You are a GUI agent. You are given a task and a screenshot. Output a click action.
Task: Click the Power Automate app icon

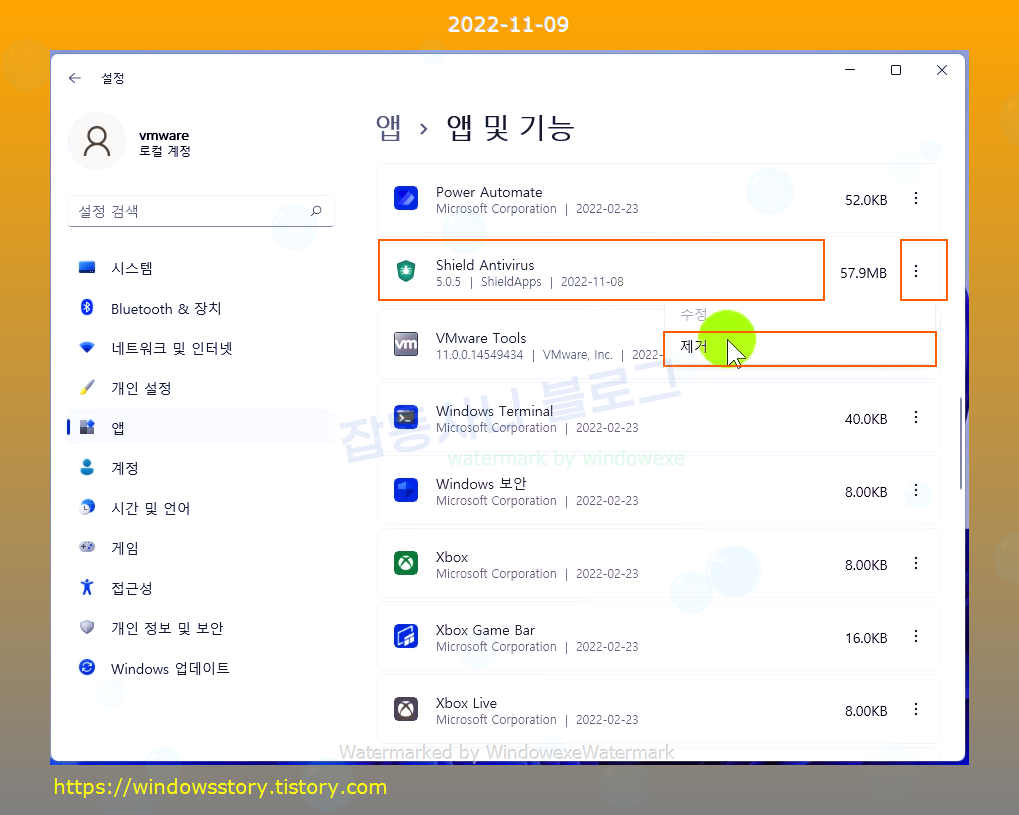(406, 198)
